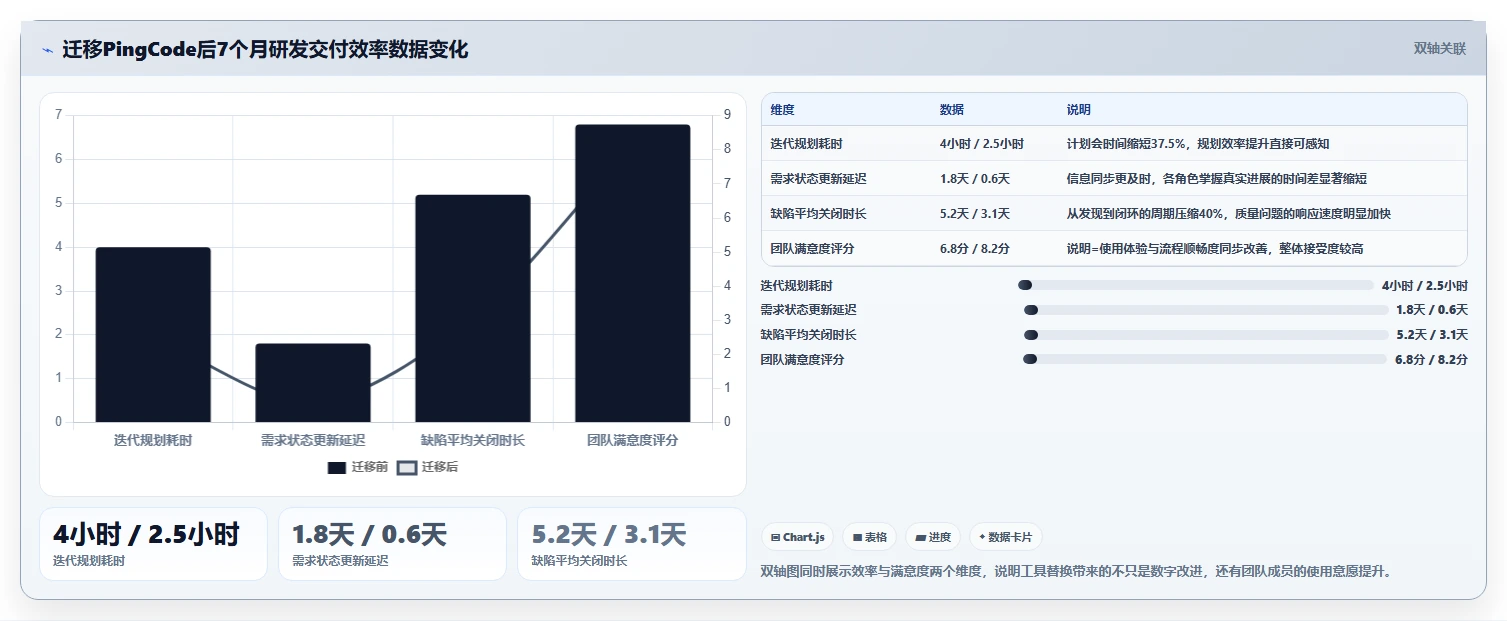Select the 迭代规划耗时 table row label
The width and height of the screenshot is (1507, 621).
pos(806,144)
